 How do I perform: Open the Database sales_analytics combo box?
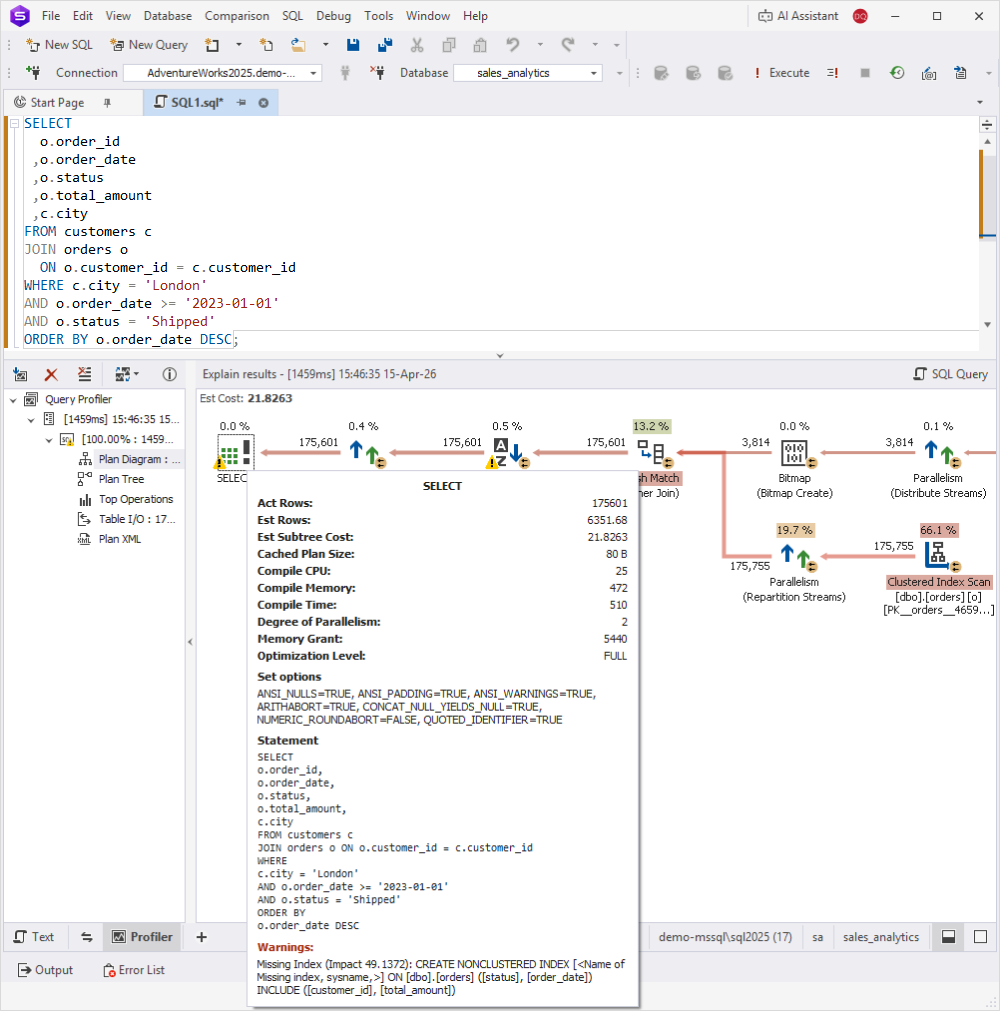pyautogui.click(x=528, y=73)
